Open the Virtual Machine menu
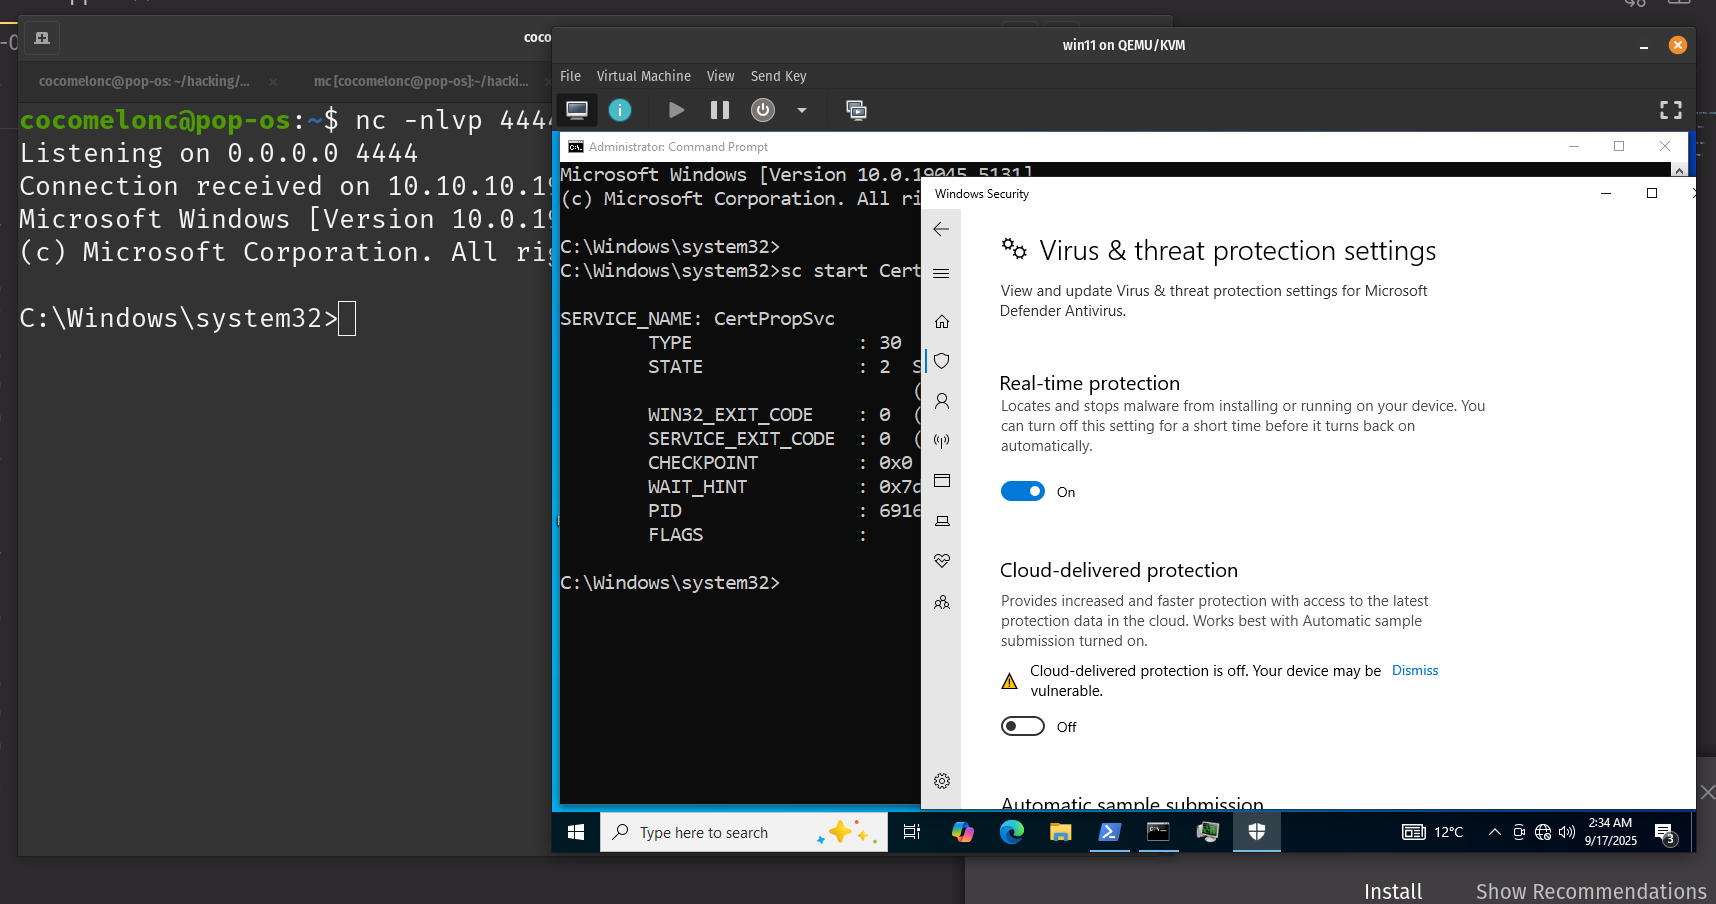This screenshot has width=1716, height=904. (643, 76)
